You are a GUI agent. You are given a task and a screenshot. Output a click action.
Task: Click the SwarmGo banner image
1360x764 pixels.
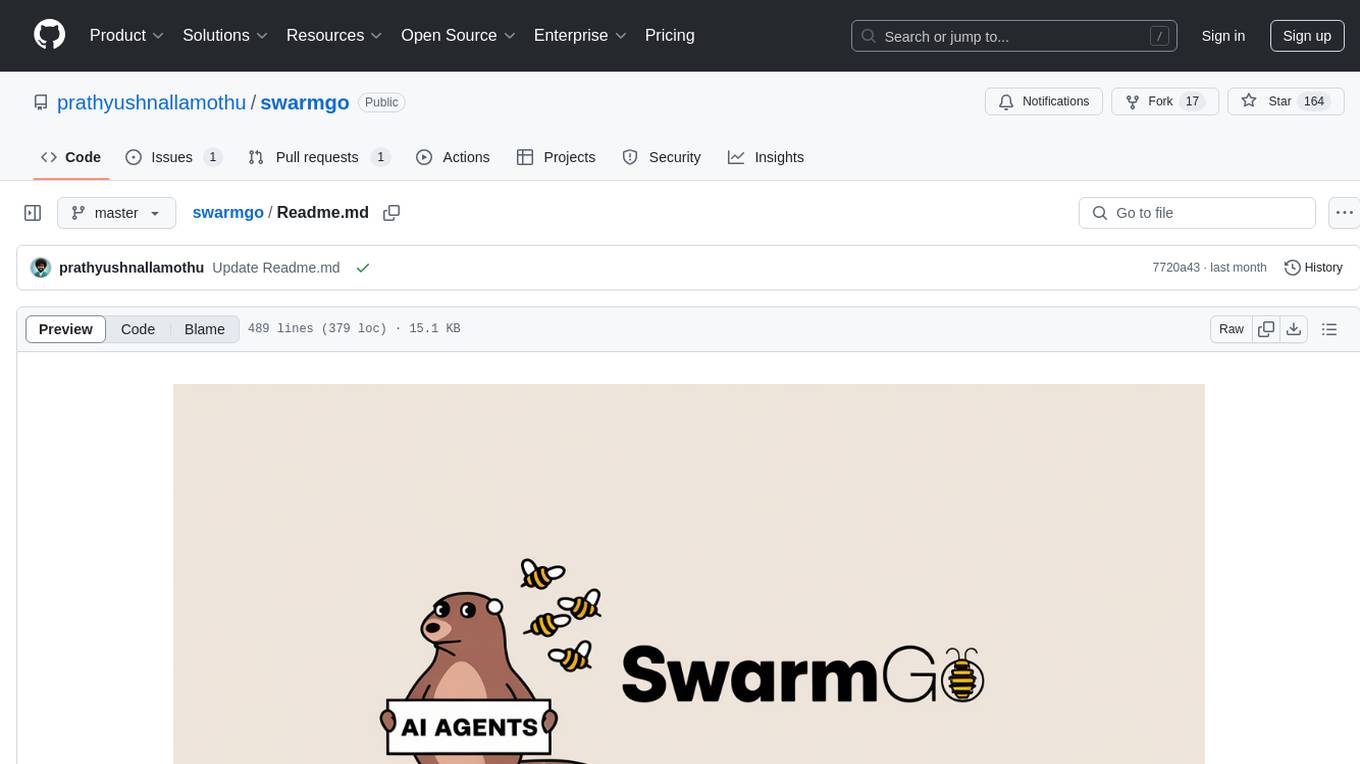[x=689, y=574]
